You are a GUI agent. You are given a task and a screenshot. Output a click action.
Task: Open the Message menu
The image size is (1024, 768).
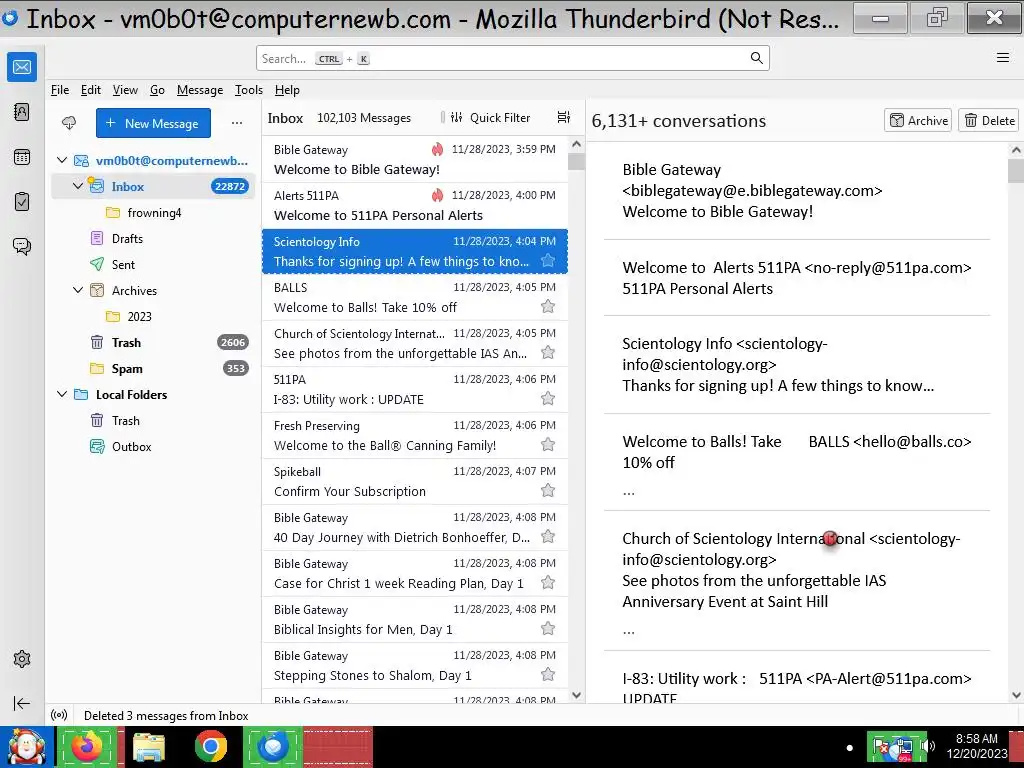200,90
